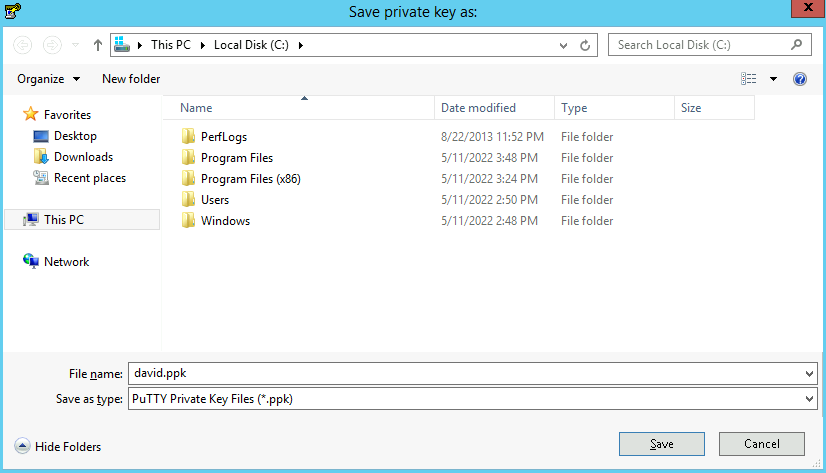Expand the File name history dropdown arrow
This screenshot has height=473, width=826.
[x=809, y=373]
